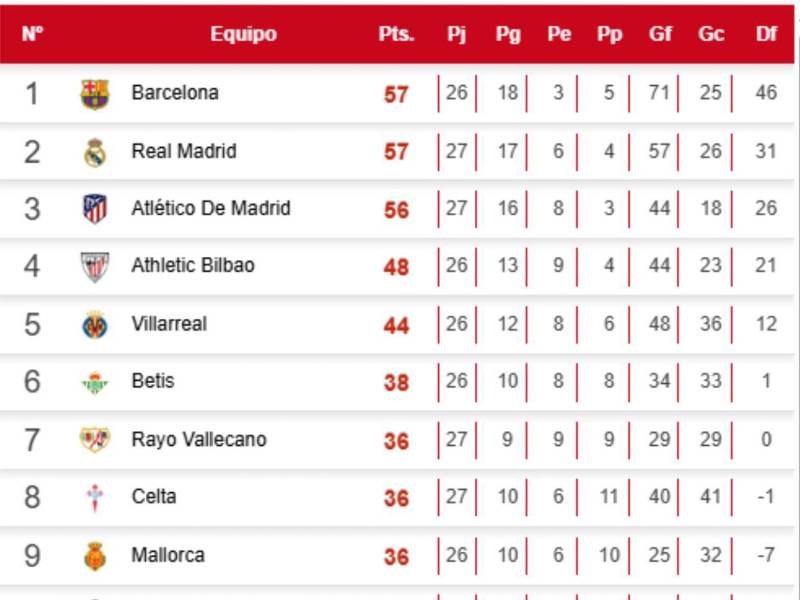Open the Real Madrid team link
This screenshot has height=600, width=800.
[x=184, y=151]
